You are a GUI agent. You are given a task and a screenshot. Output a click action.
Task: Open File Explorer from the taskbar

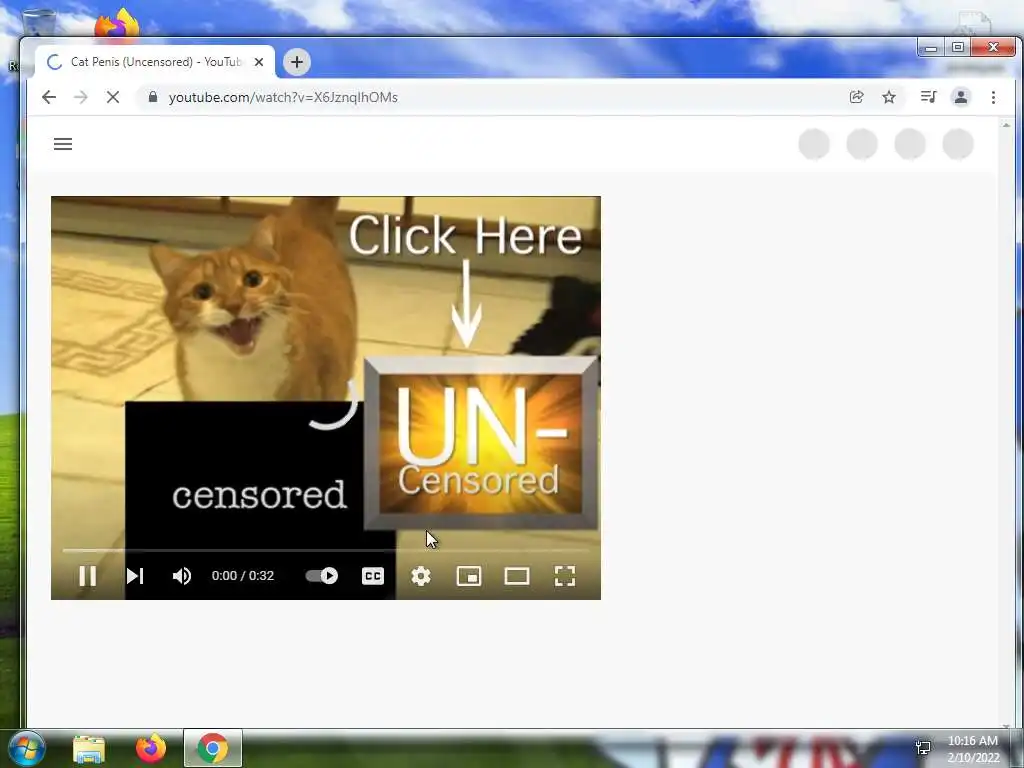89,748
